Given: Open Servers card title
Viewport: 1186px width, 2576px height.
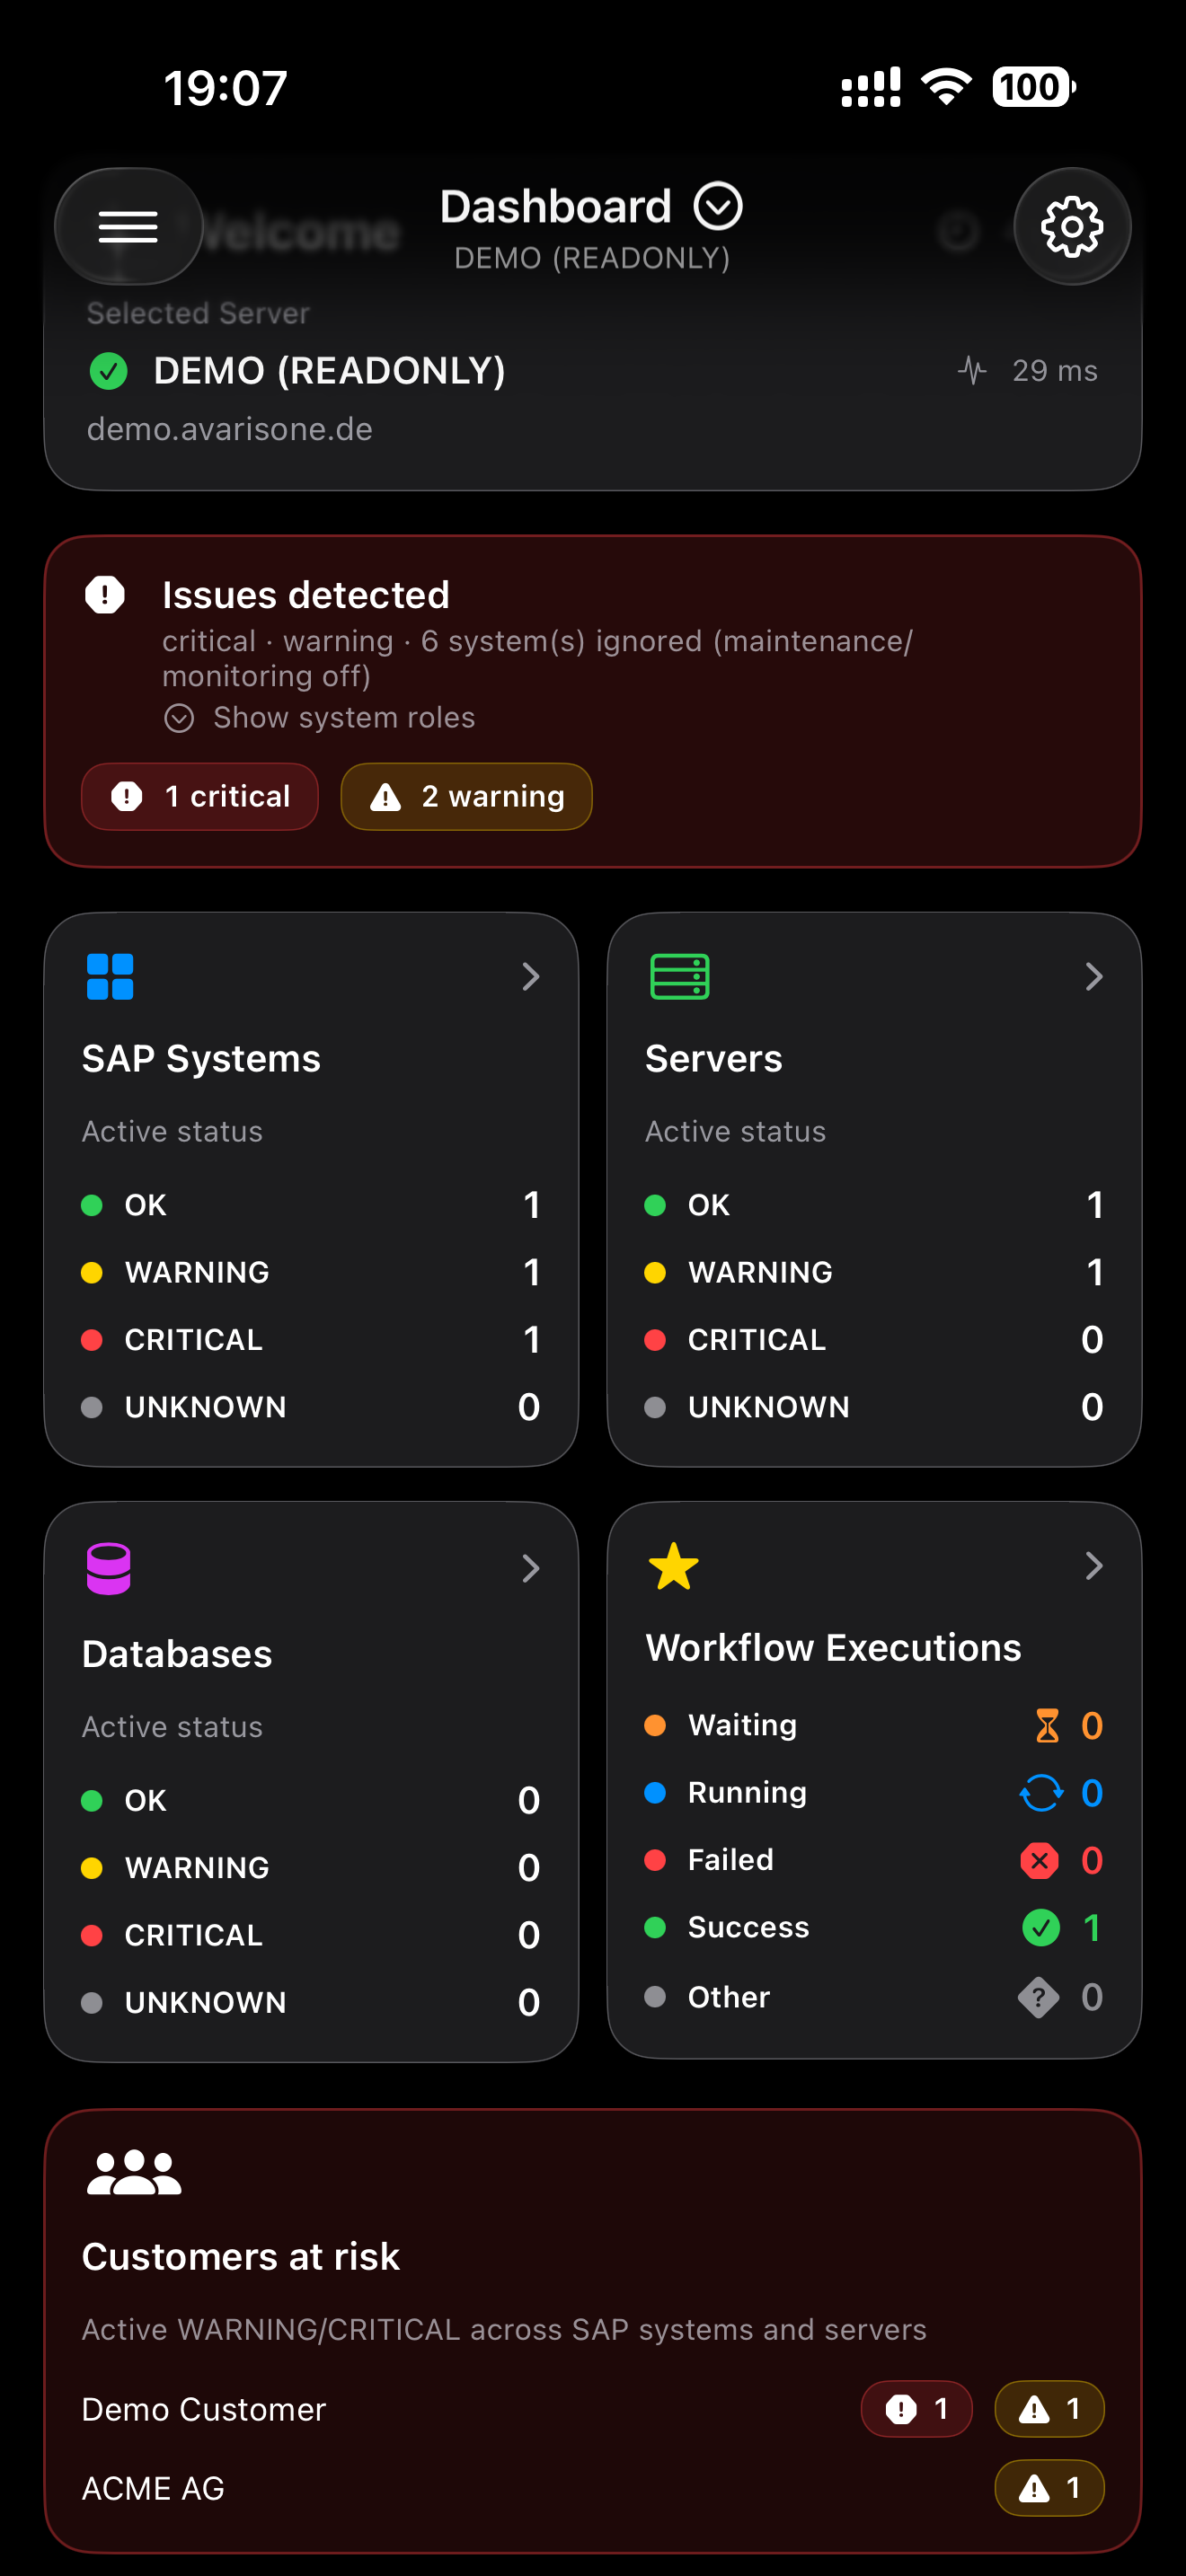Looking at the screenshot, I should (x=713, y=1059).
